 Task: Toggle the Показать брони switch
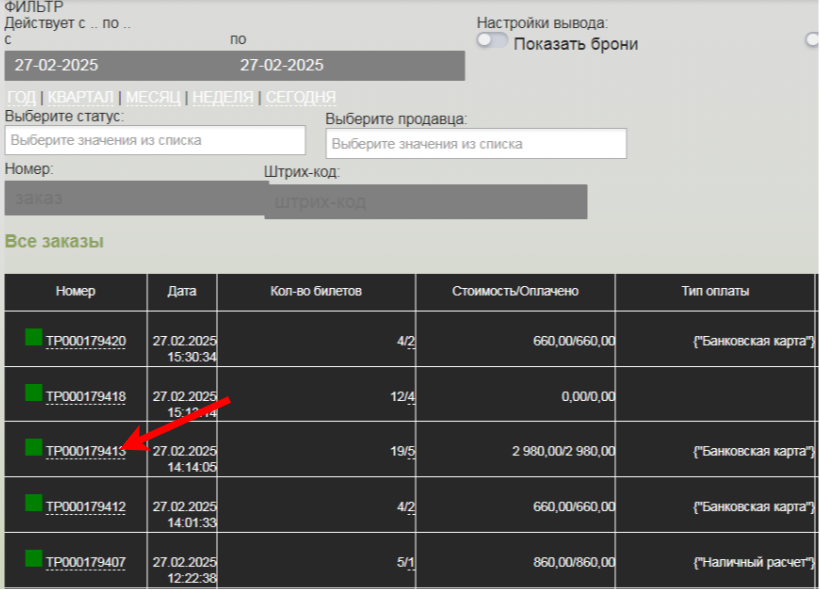[x=492, y=41]
